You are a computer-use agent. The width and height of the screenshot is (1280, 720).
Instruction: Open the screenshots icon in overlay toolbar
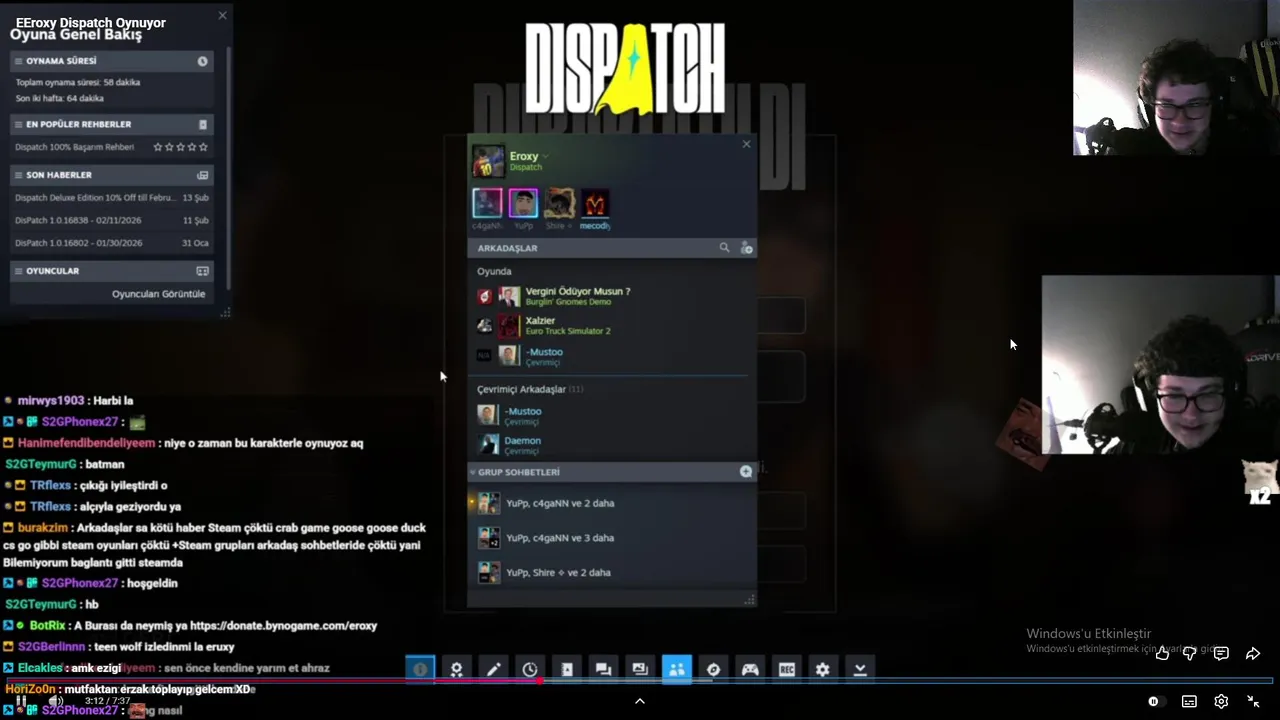pos(640,670)
